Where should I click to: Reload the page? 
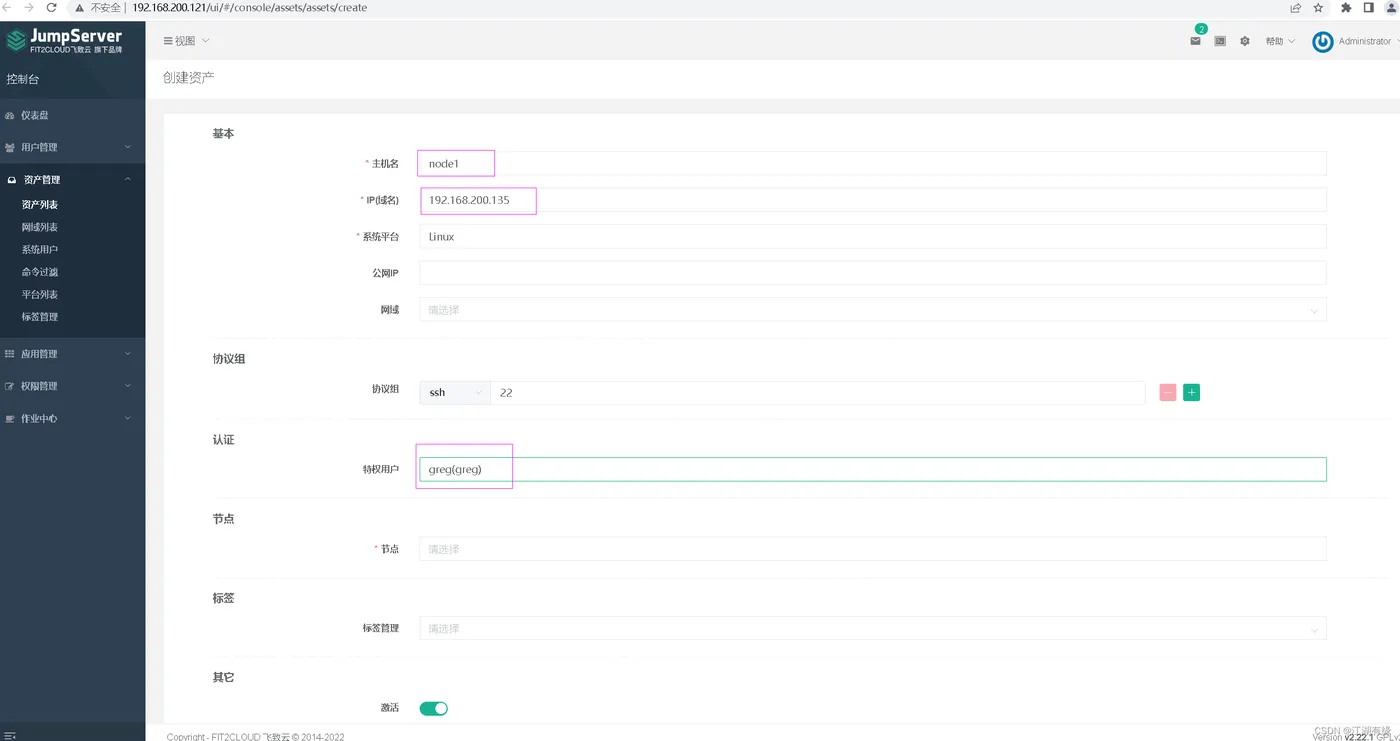[51, 7]
